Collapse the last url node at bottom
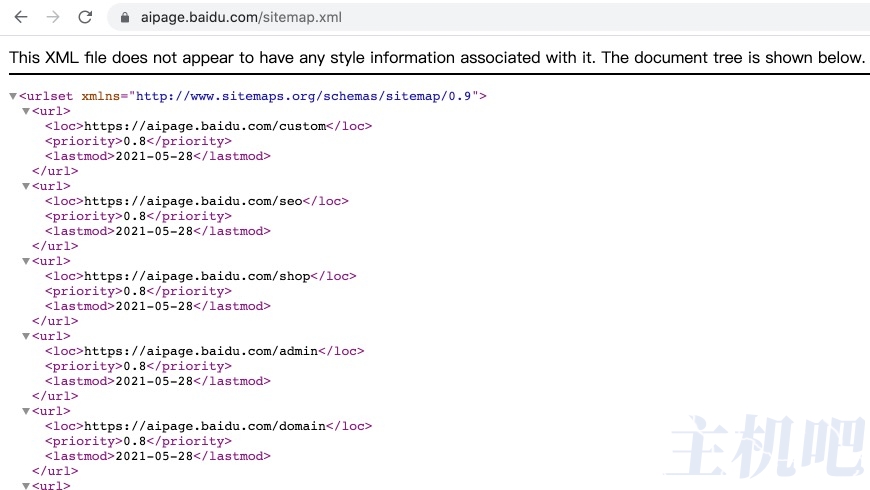Screen dimensions: 870x490 click(26, 486)
